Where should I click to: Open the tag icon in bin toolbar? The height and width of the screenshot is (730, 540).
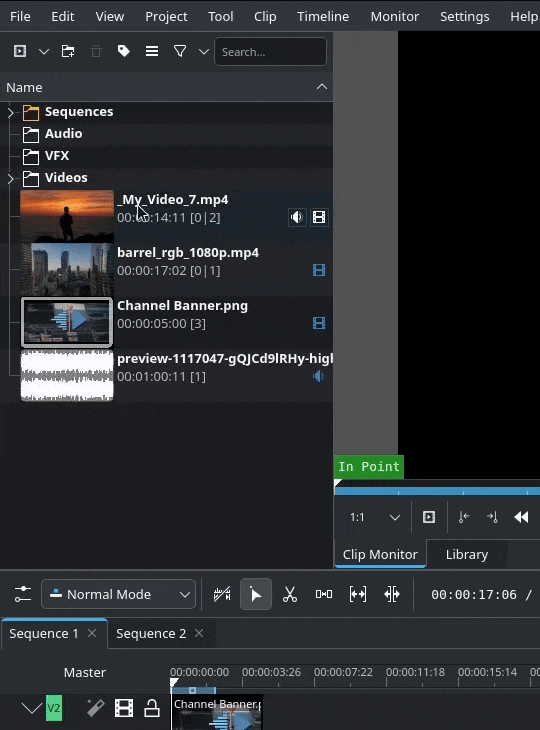click(123, 51)
